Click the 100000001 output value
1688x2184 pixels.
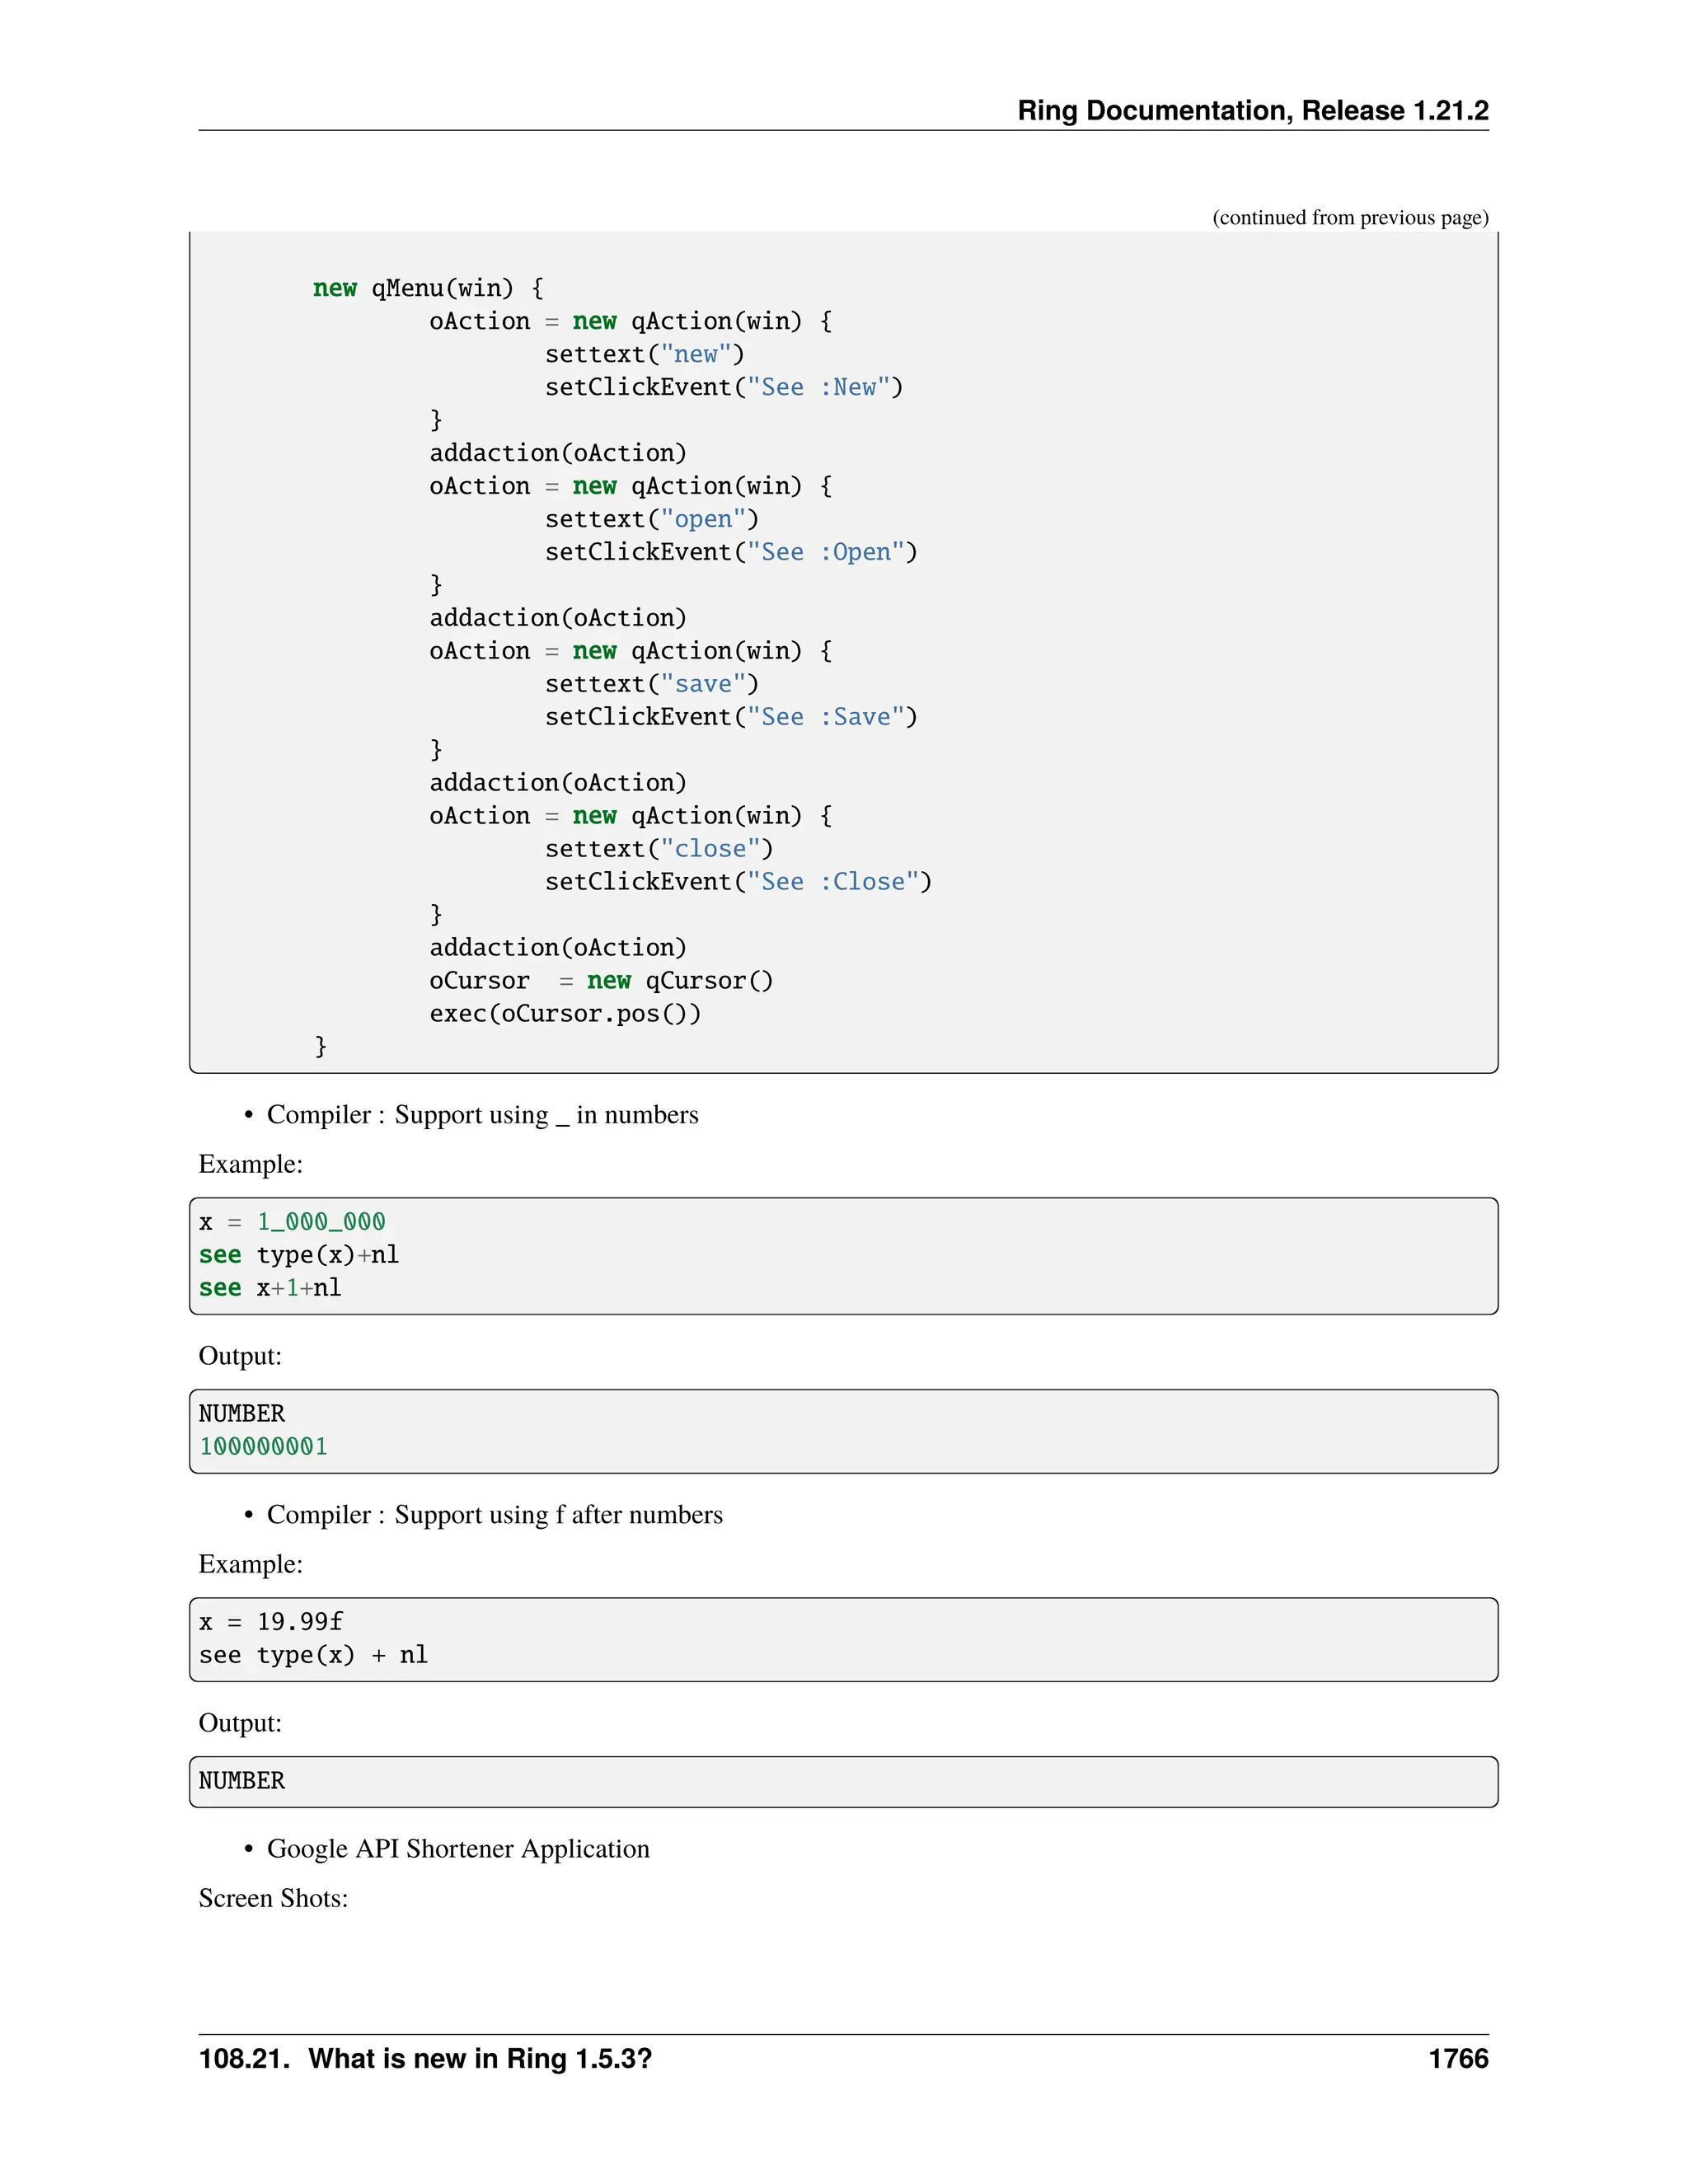[263, 1447]
